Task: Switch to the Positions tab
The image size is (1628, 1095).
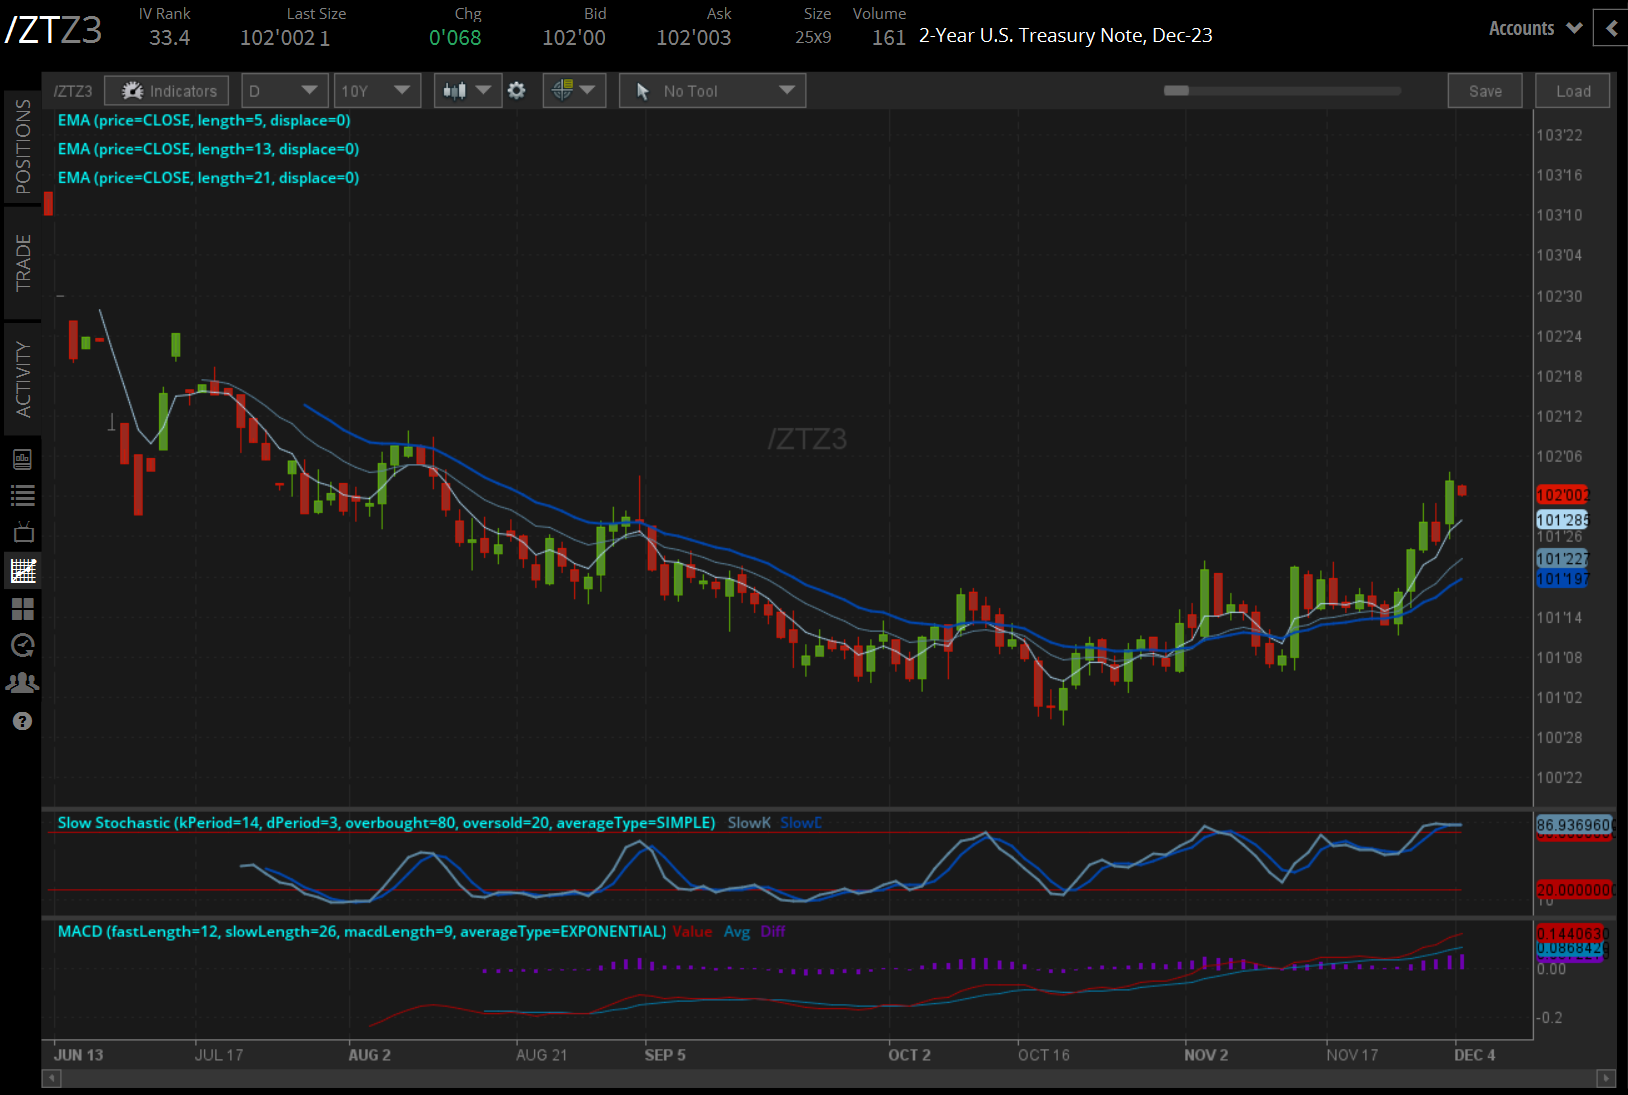Action: coord(22,147)
